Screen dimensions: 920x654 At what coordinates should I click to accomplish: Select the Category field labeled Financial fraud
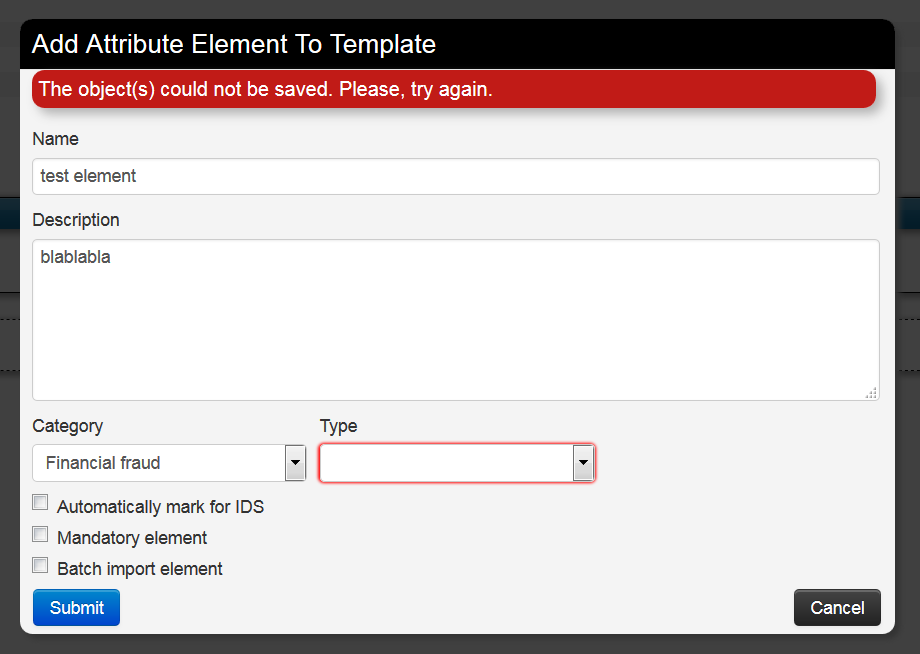tap(160, 463)
